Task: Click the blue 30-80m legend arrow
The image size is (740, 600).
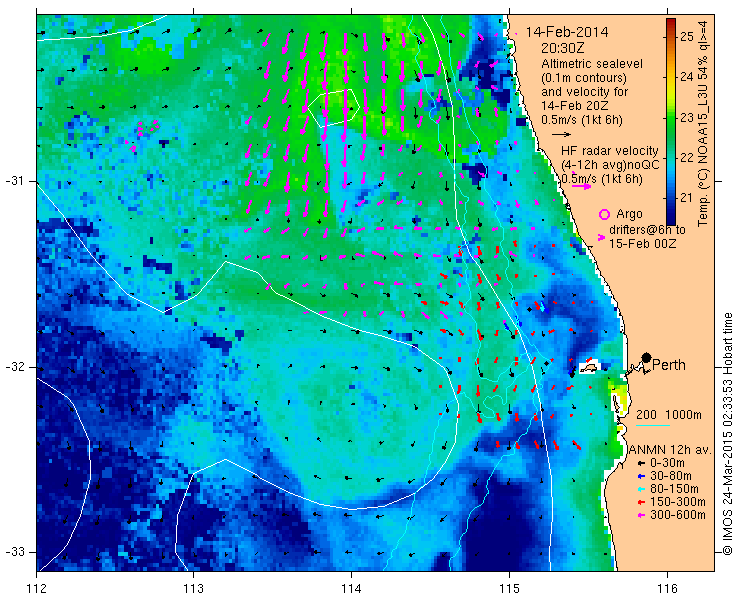Action: pyautogui.click(x=641, y=476)
